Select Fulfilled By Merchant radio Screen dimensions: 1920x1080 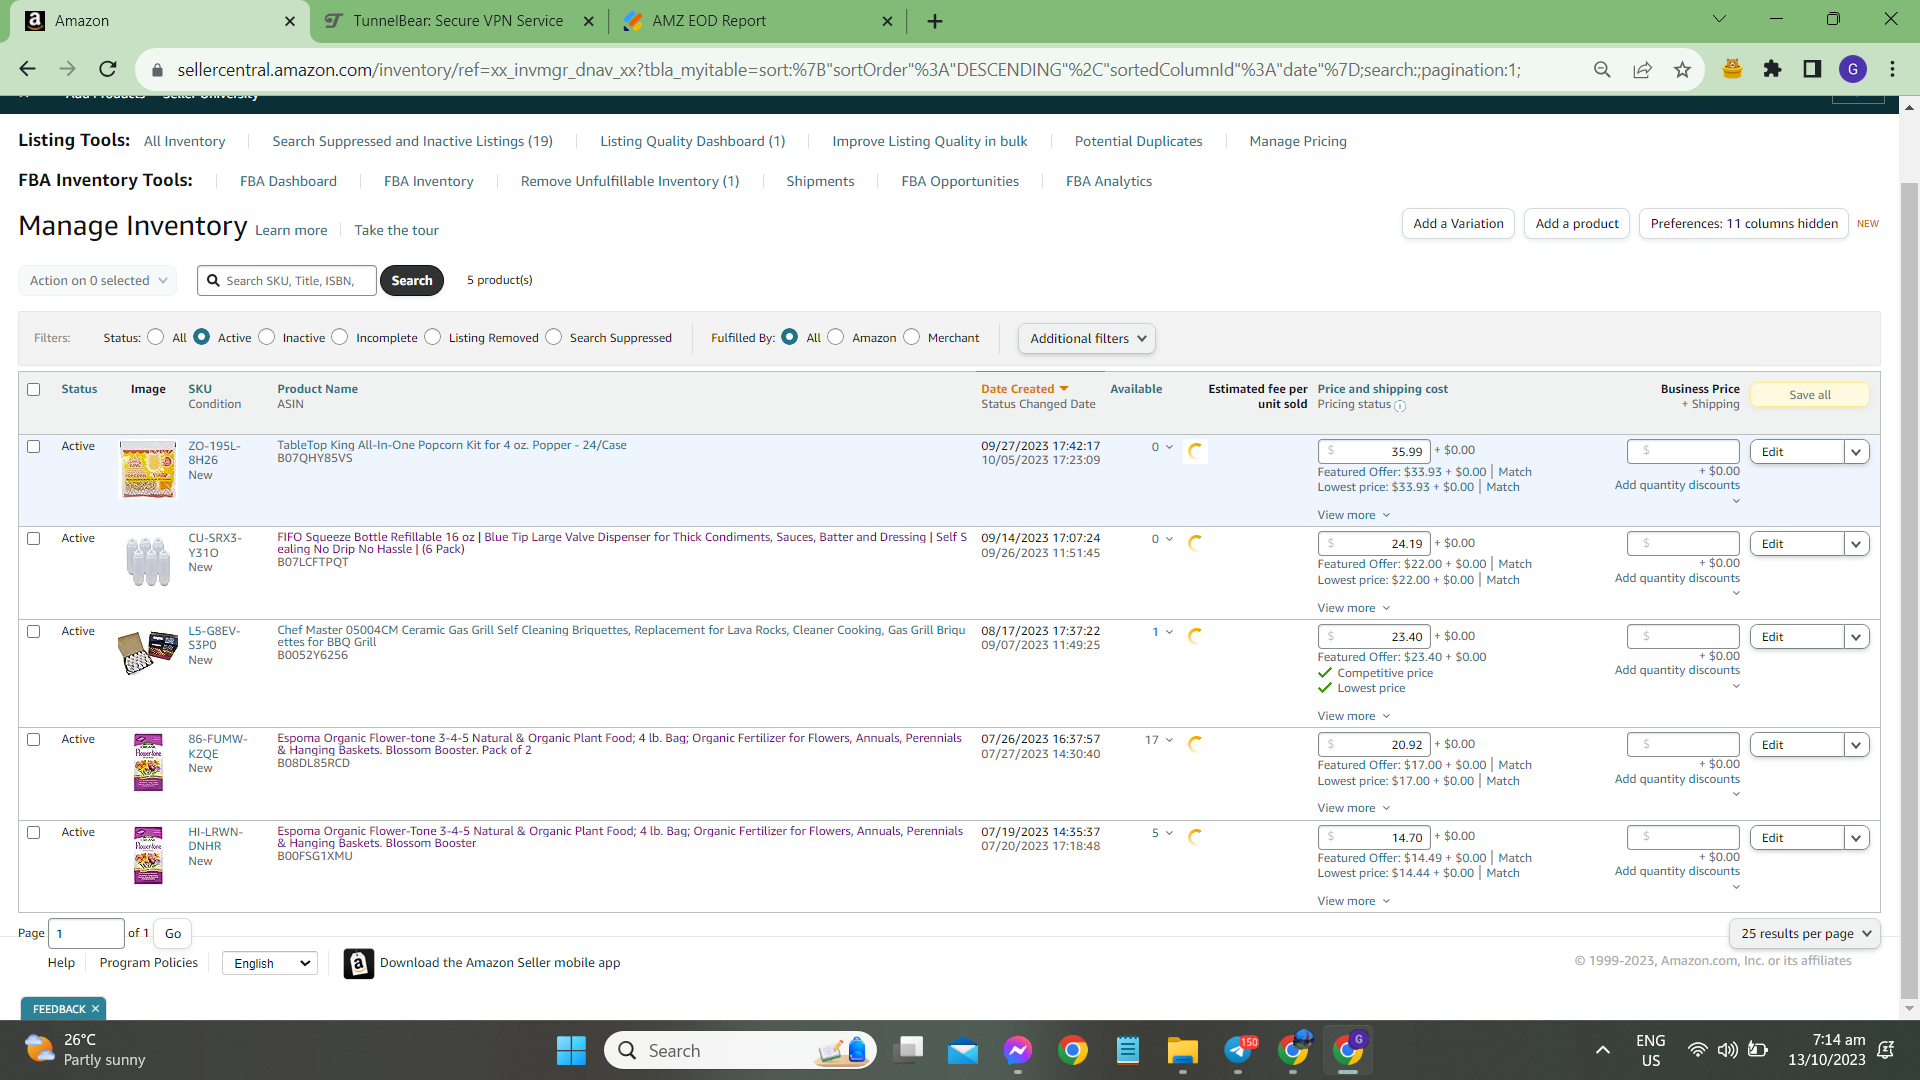click(x=912, y=337)
